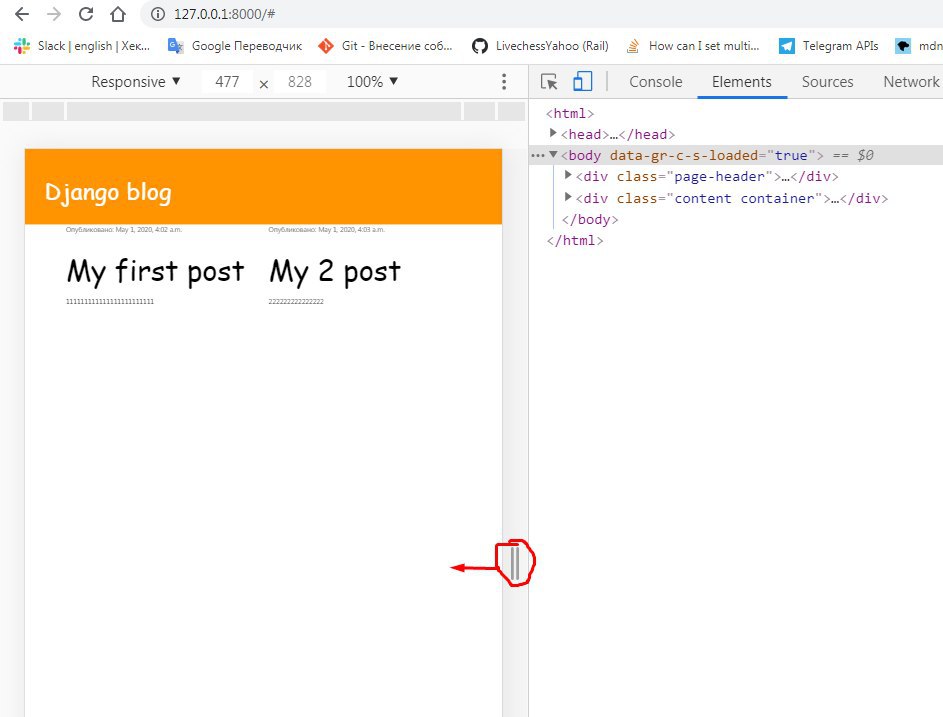The height and width of the screenshot is (717, 943).
Task: Click the Django blog header title
Action: click(108, 192)
